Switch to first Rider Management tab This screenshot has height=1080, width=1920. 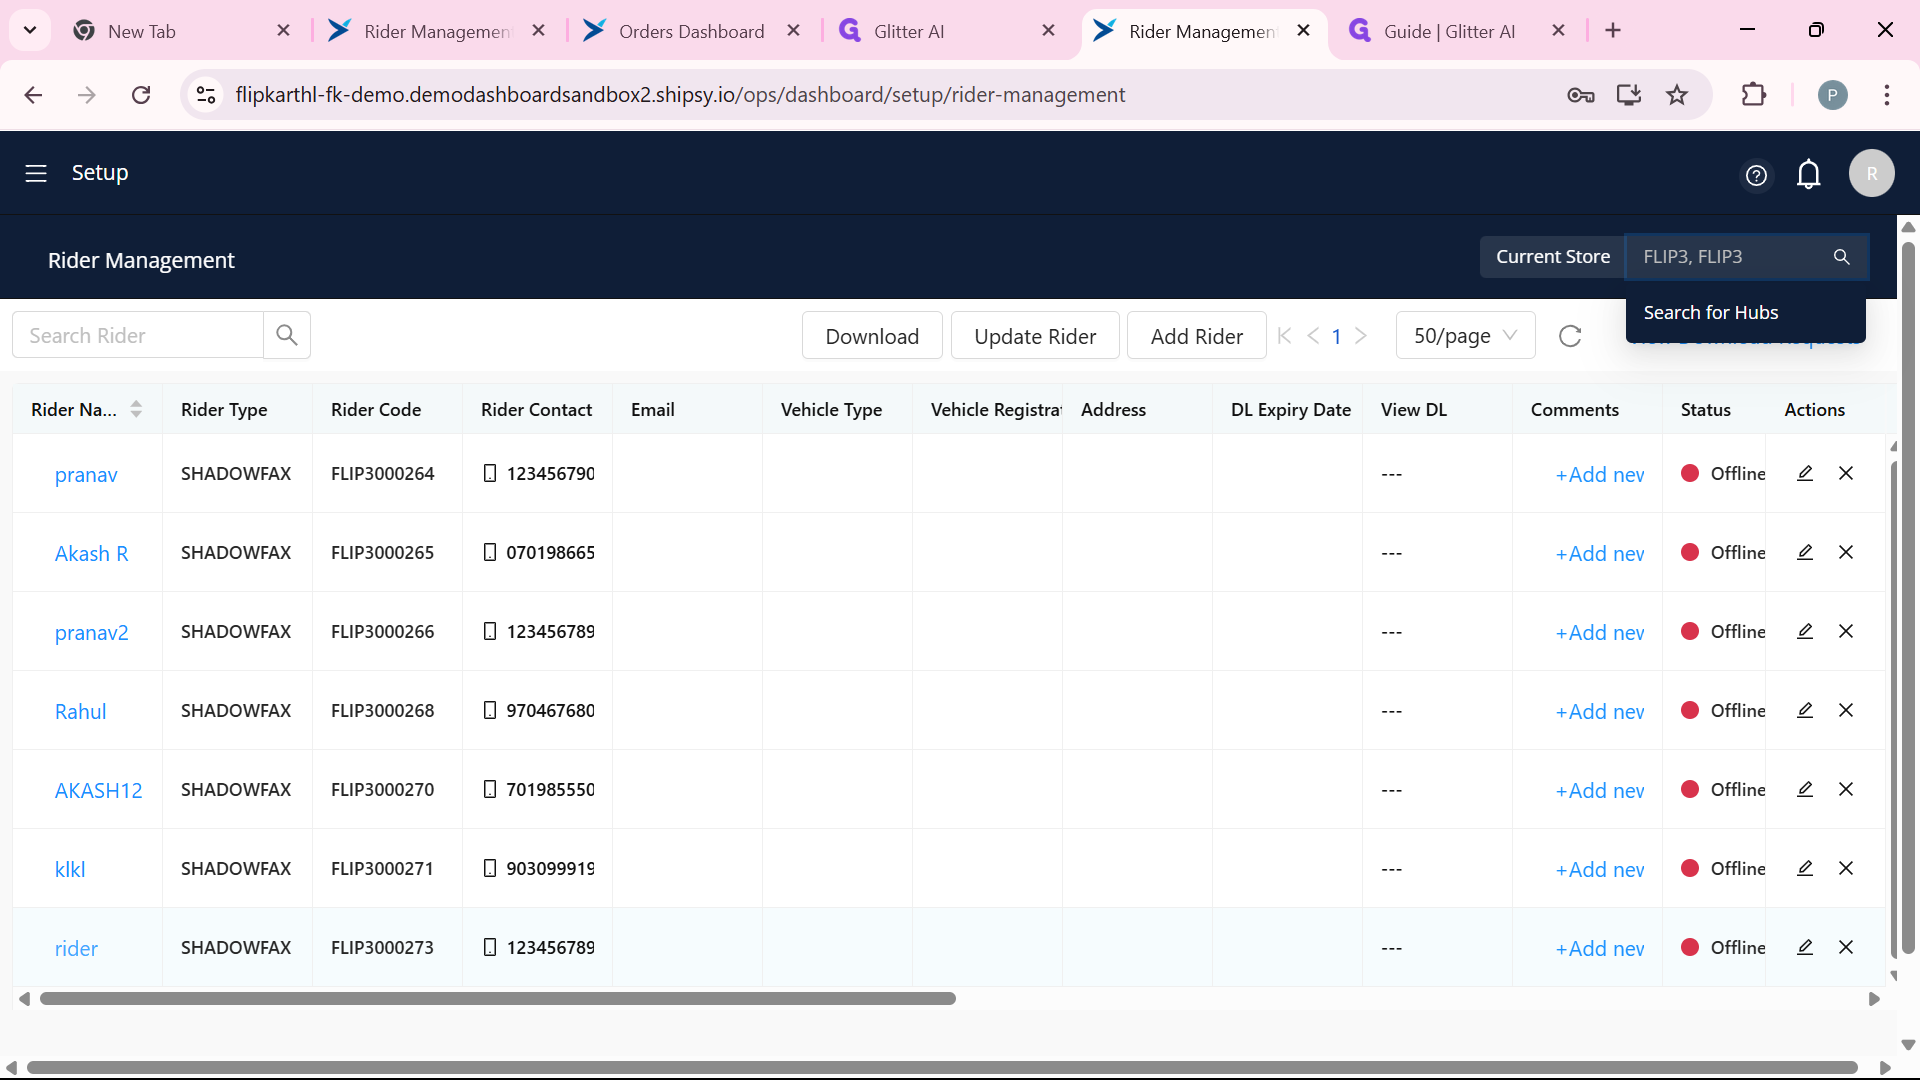437,31
